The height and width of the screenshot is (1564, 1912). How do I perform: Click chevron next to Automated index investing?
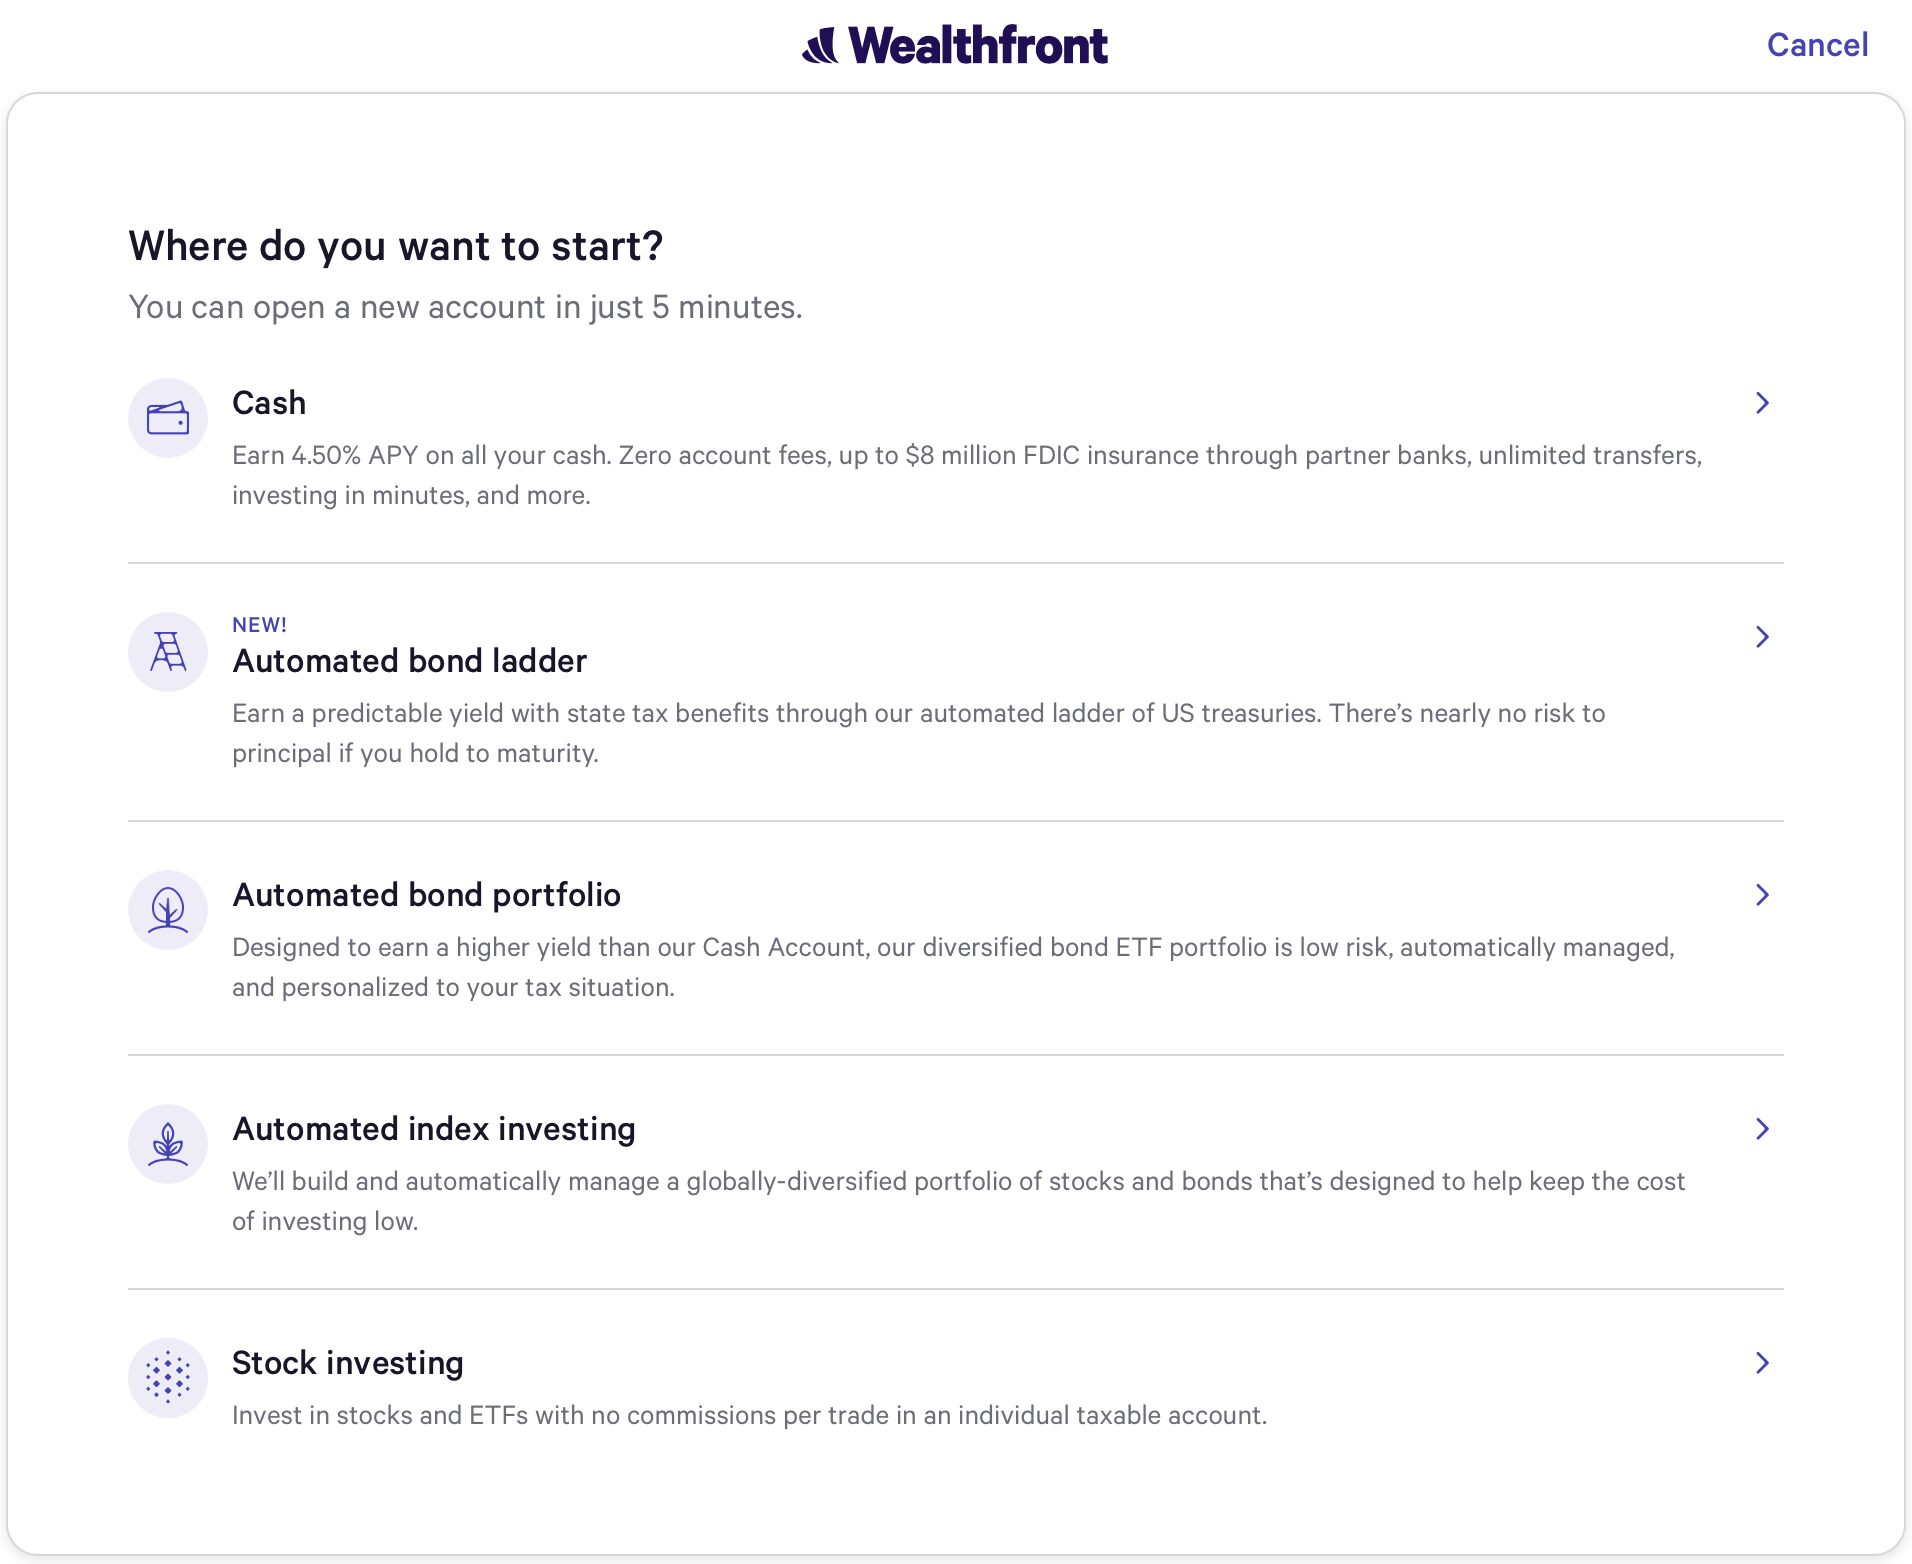1762,1129
